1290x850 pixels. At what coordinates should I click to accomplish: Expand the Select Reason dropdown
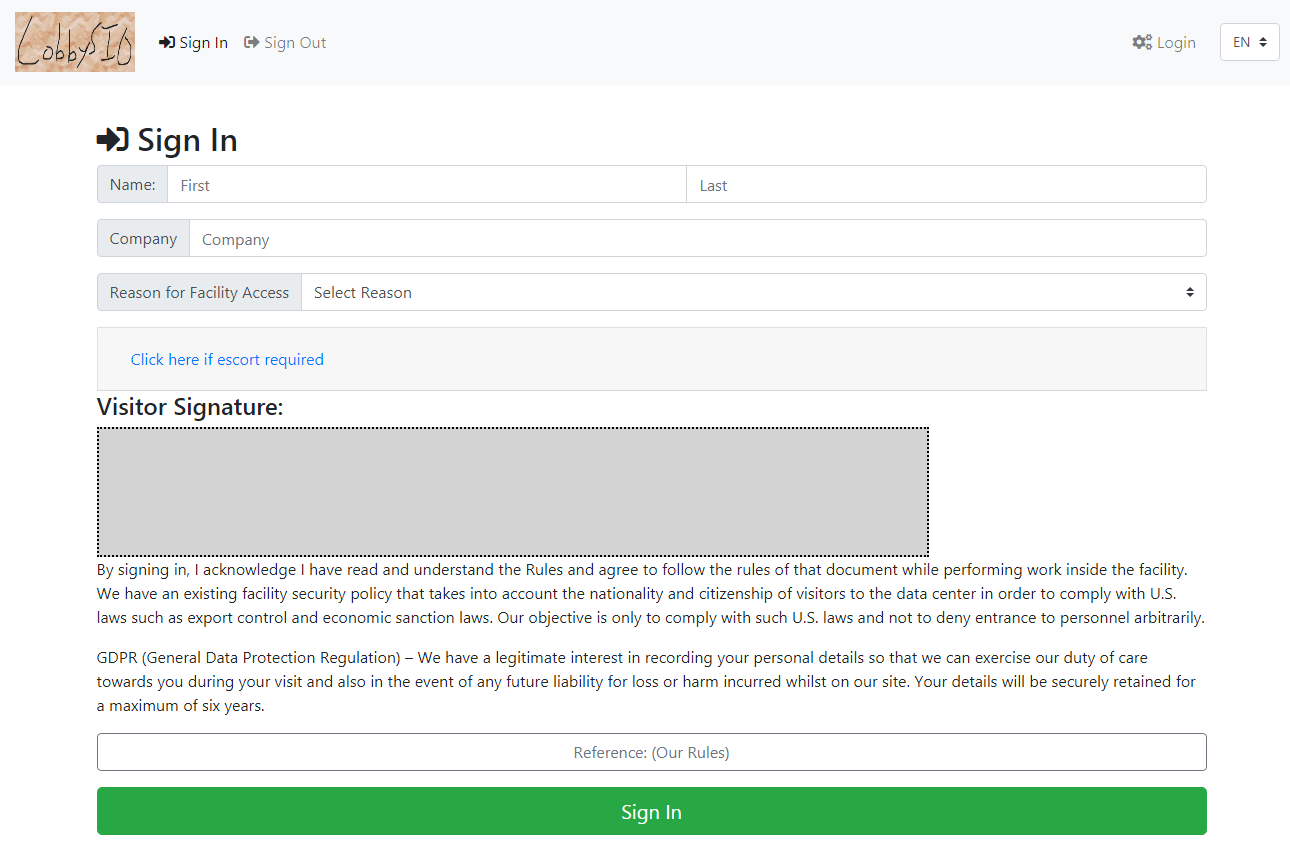[x=740, y=292]
